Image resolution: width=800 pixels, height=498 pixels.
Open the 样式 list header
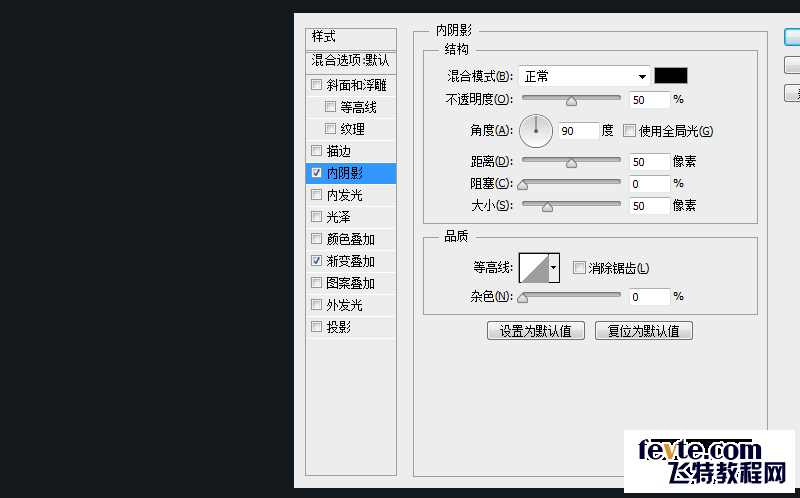click(351, 38)
